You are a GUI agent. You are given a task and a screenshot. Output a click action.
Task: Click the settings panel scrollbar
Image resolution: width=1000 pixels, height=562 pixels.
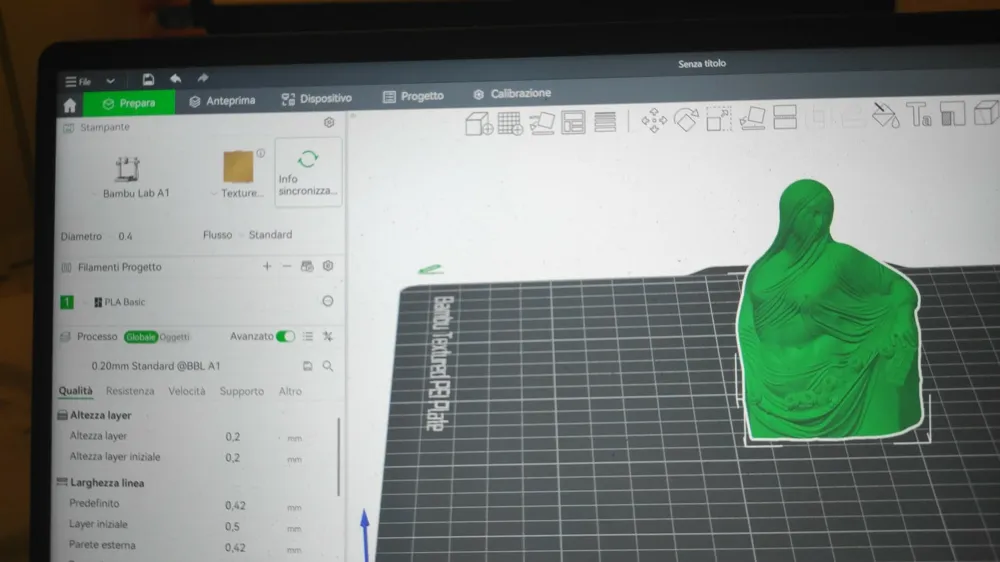click(338, 456)
